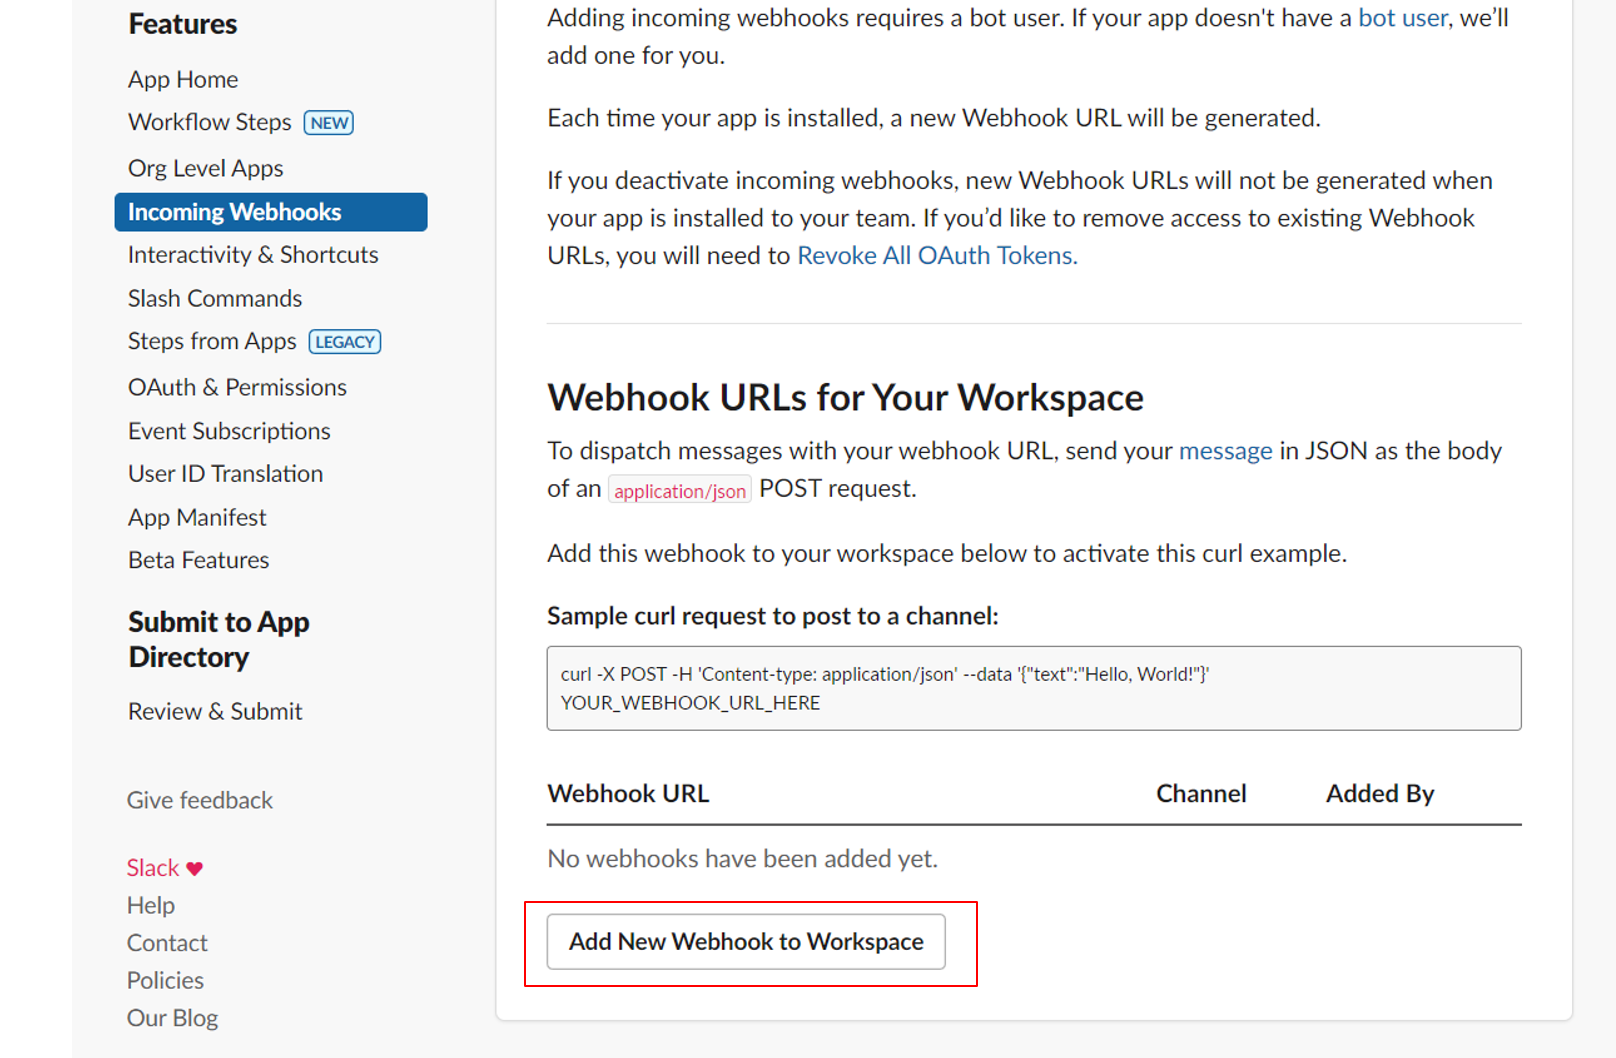Click the Slack heart icon
1616x1058 pixels.
tap(195, 868)
